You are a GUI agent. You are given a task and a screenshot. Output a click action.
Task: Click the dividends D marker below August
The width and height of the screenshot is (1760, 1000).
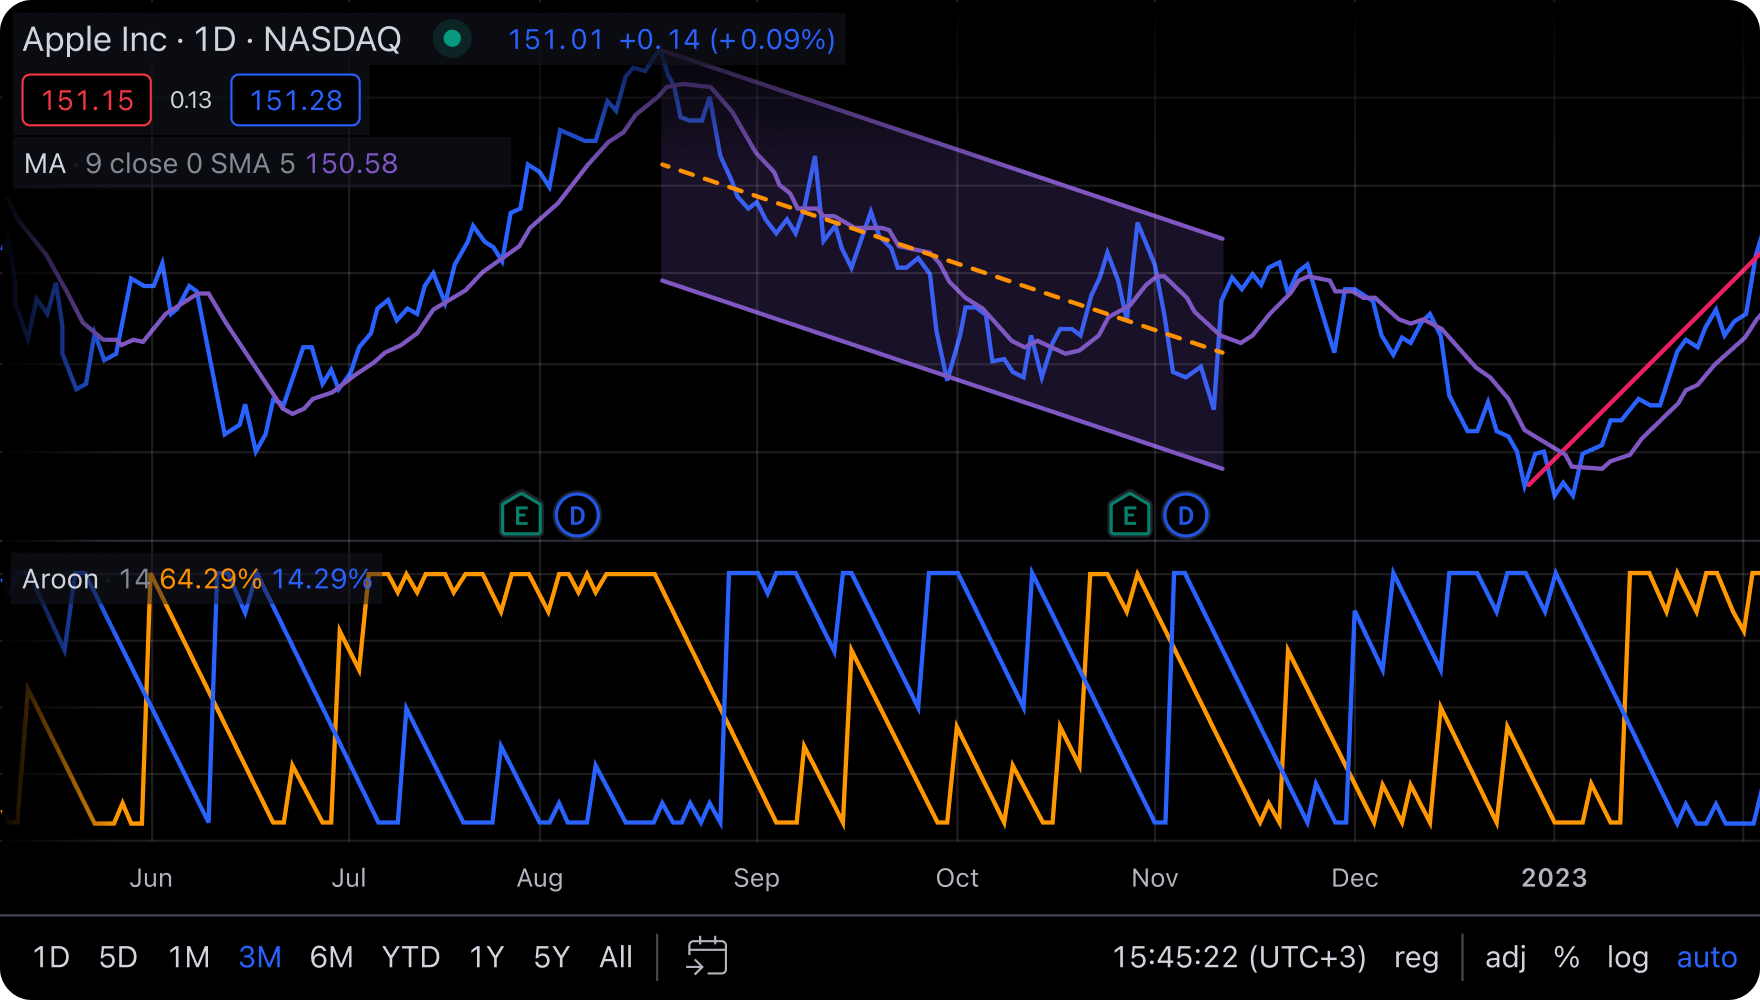click(x=578, y=514)
